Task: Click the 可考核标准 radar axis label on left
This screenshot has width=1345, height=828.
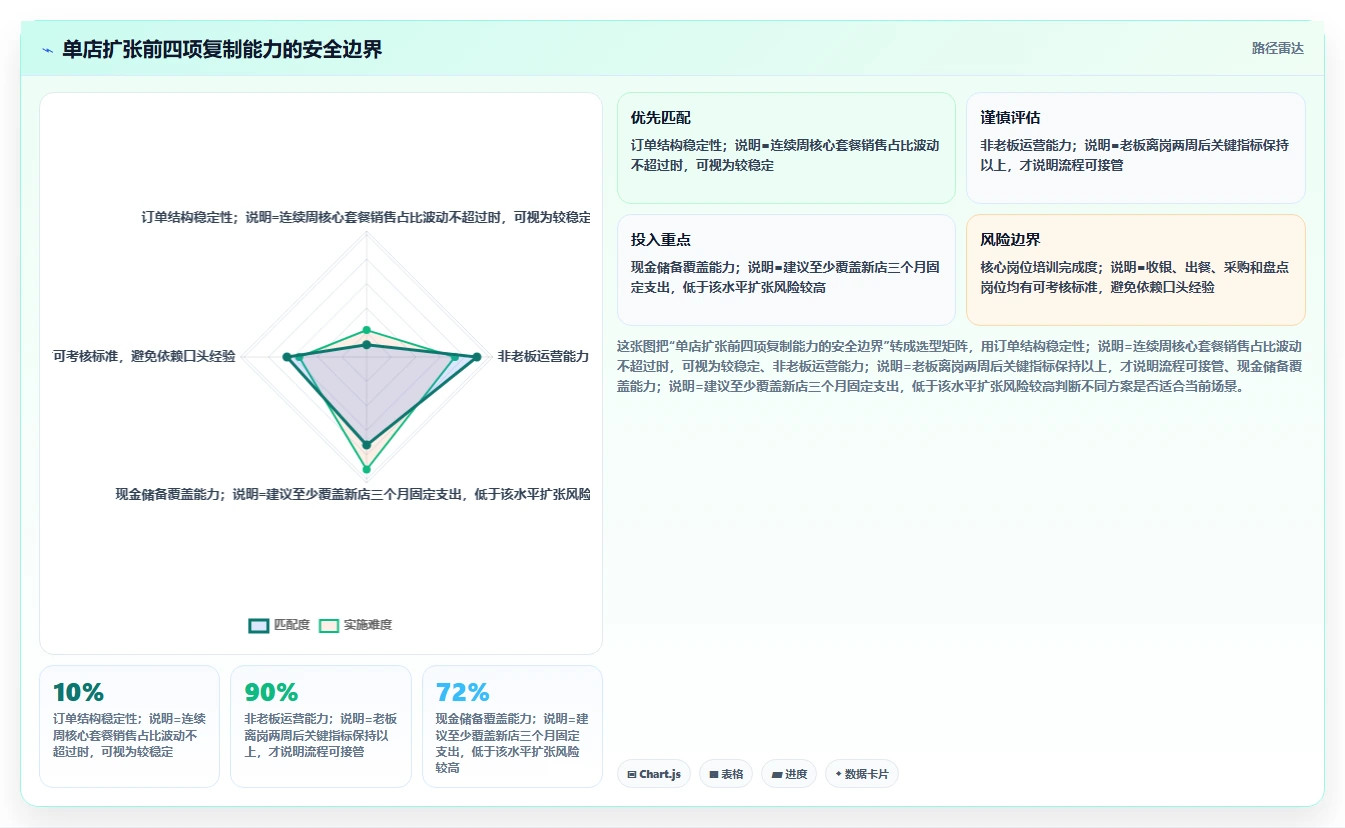Action: (144, 356)
